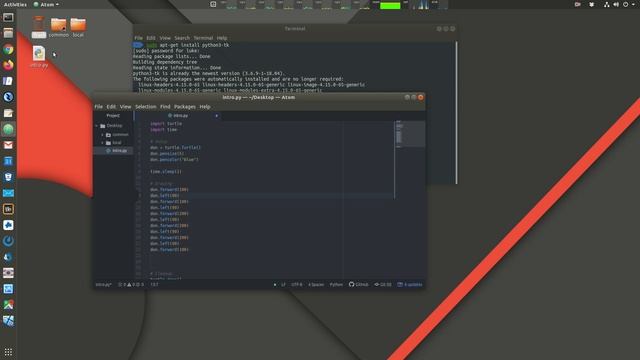Expand the common folder in Atom tree
This screenshot has width=640, height=360.
(102, 134)
